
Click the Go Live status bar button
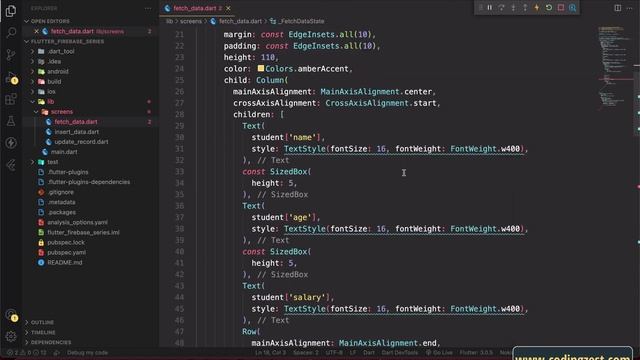pos(439,353)
